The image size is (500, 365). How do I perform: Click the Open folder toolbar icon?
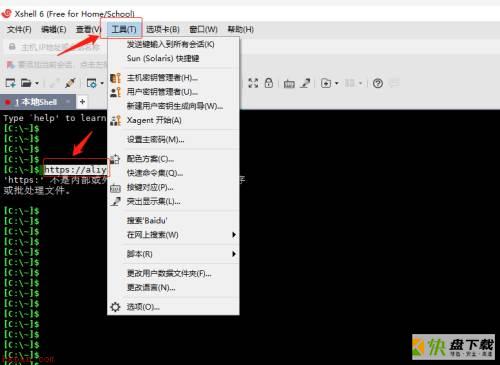click(26, 82)
